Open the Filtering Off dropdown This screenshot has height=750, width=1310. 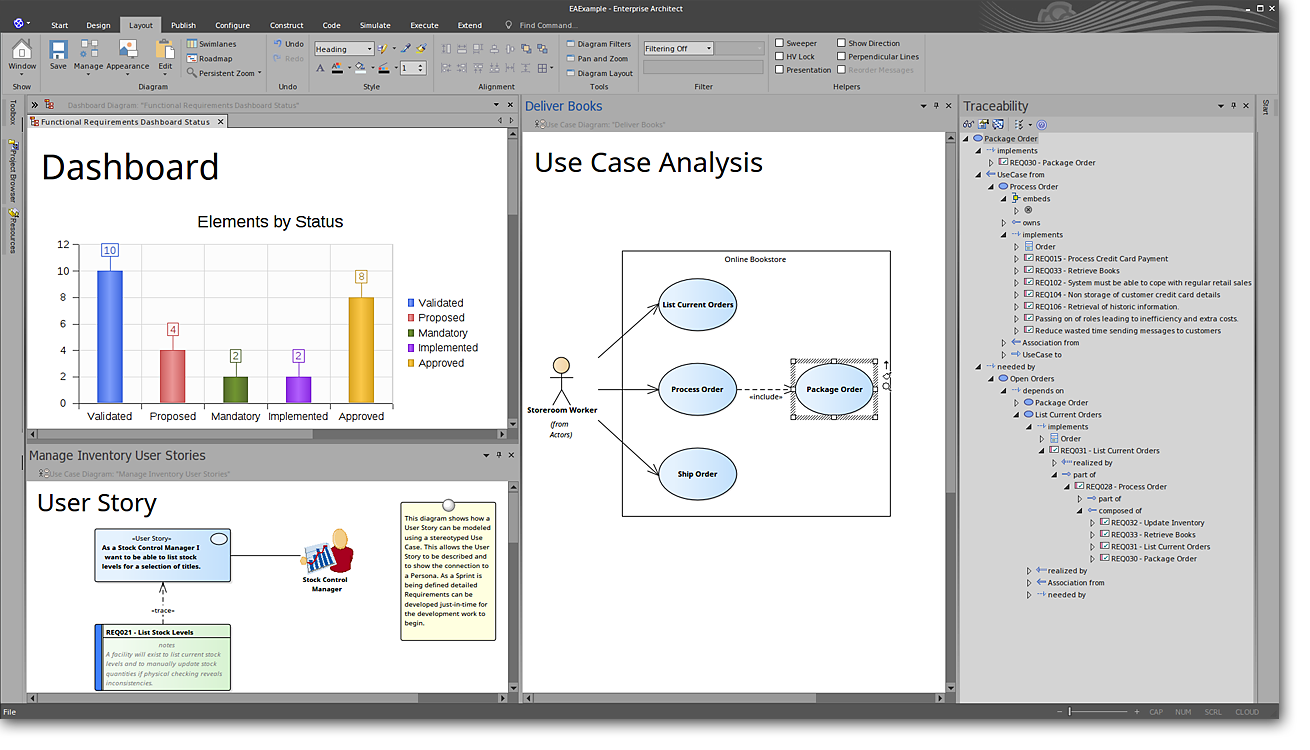pos(708,48)
